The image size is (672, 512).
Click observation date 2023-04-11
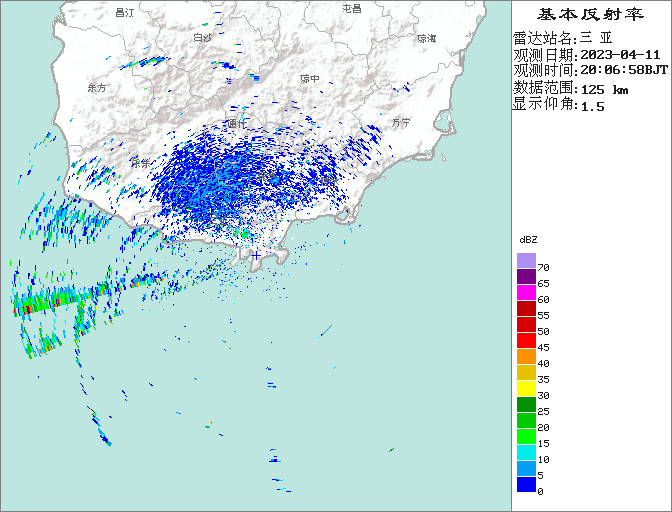pyautogui.click(x=620, y=55)
